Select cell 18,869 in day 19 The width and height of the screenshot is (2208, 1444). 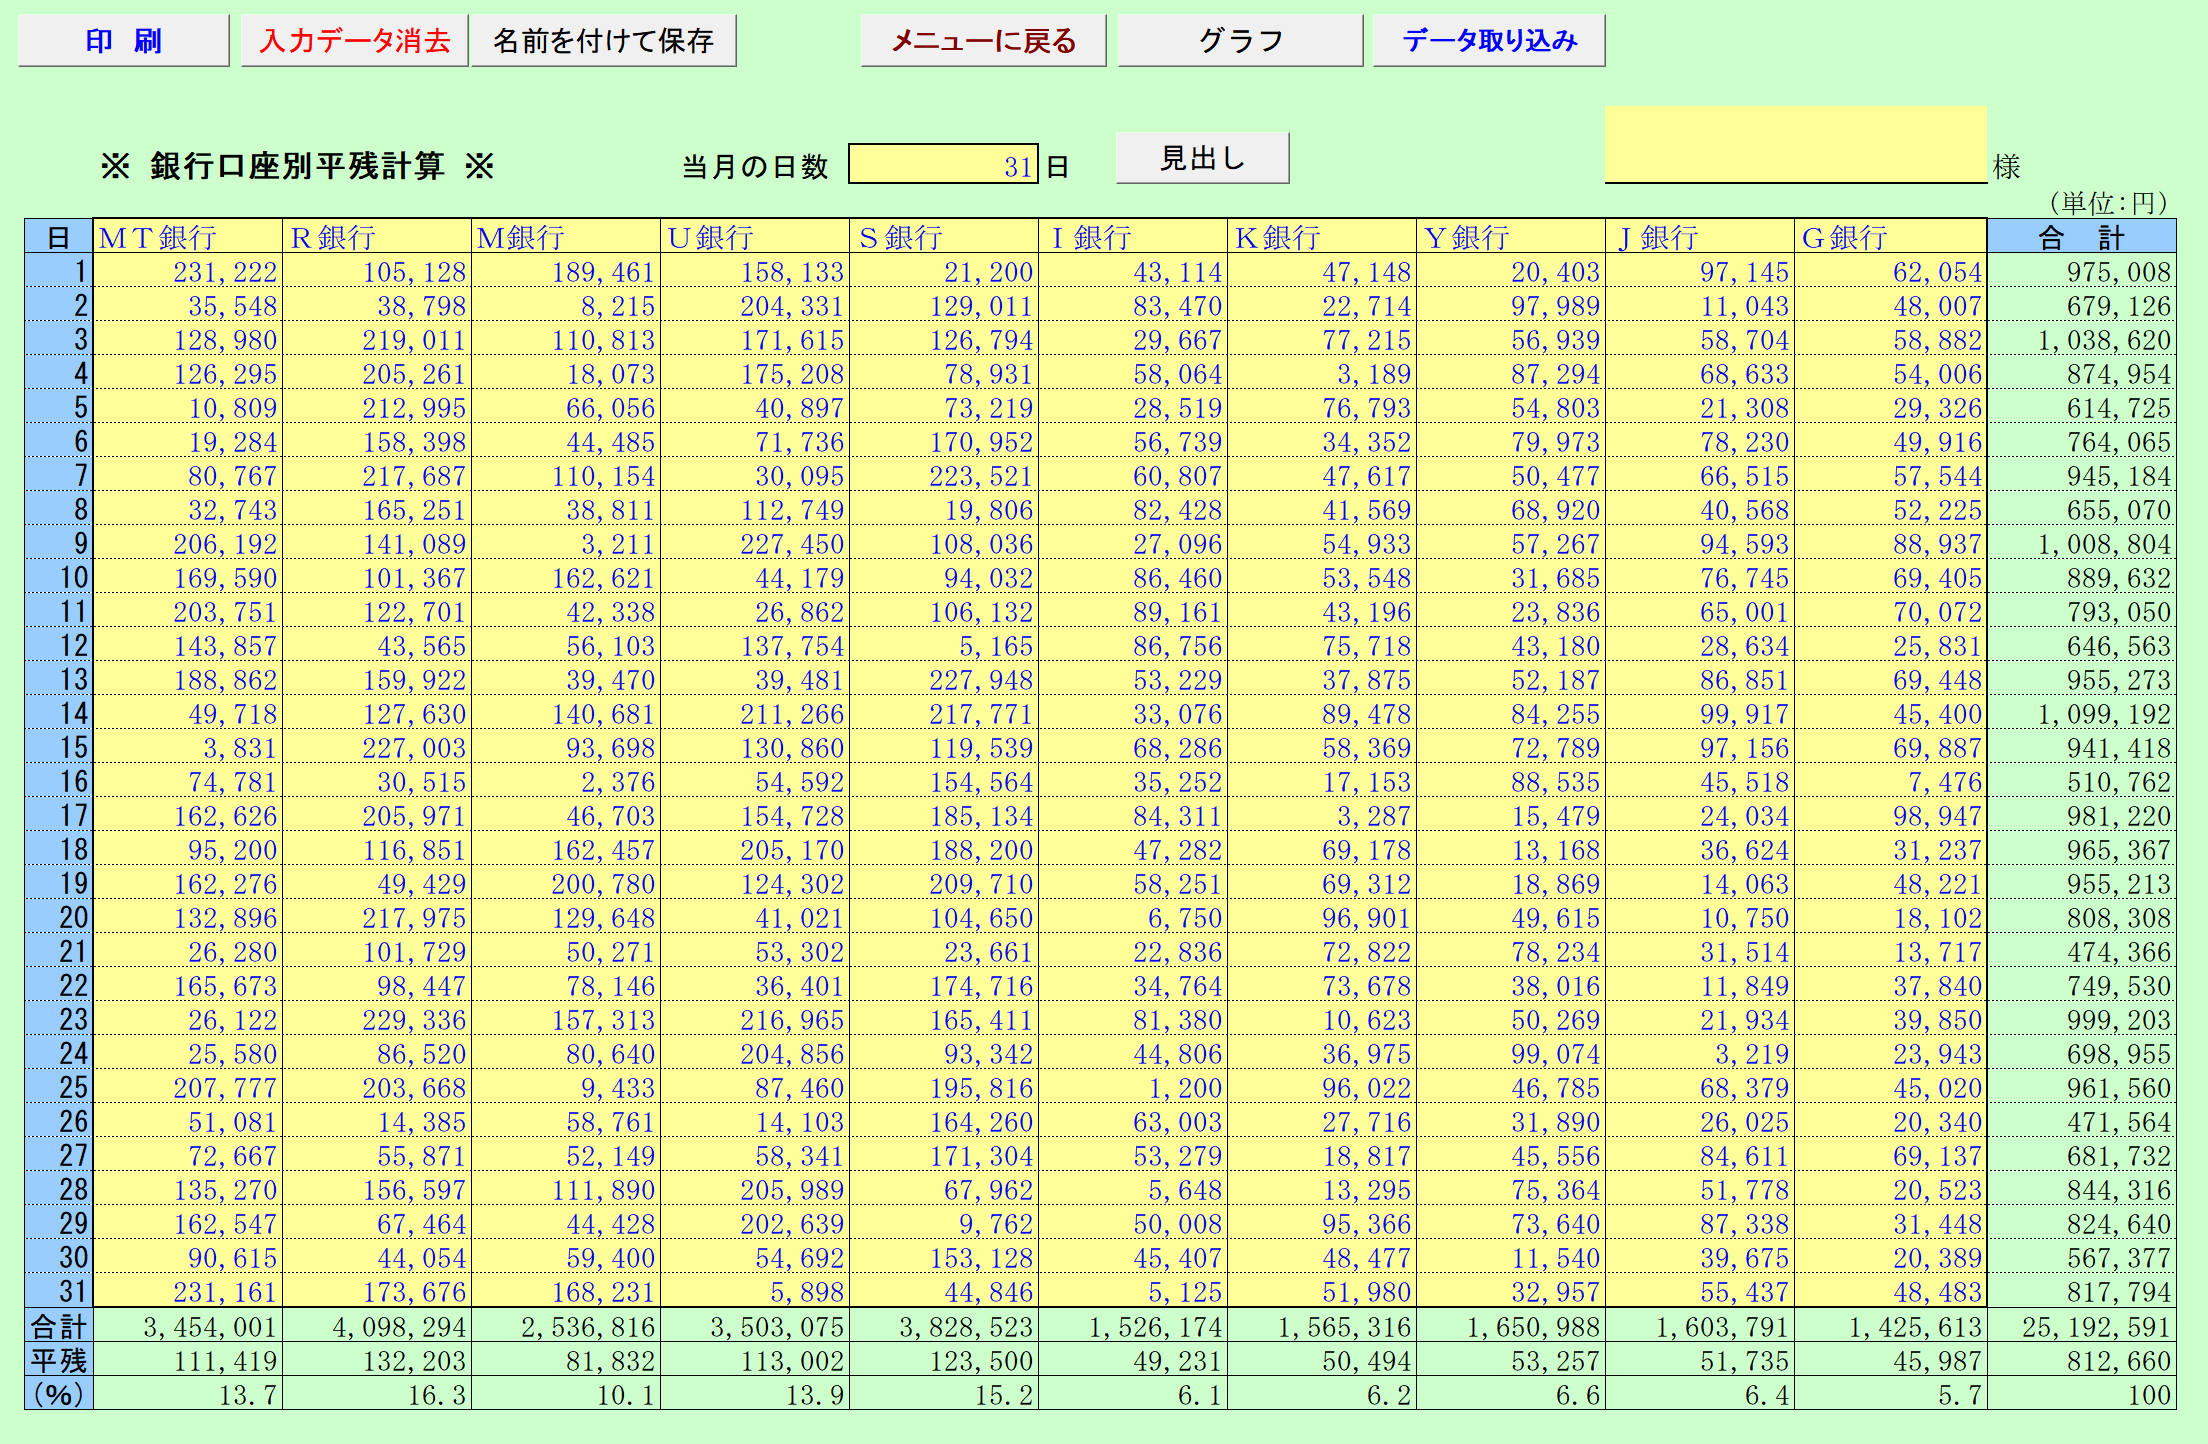coord(1511,883)
